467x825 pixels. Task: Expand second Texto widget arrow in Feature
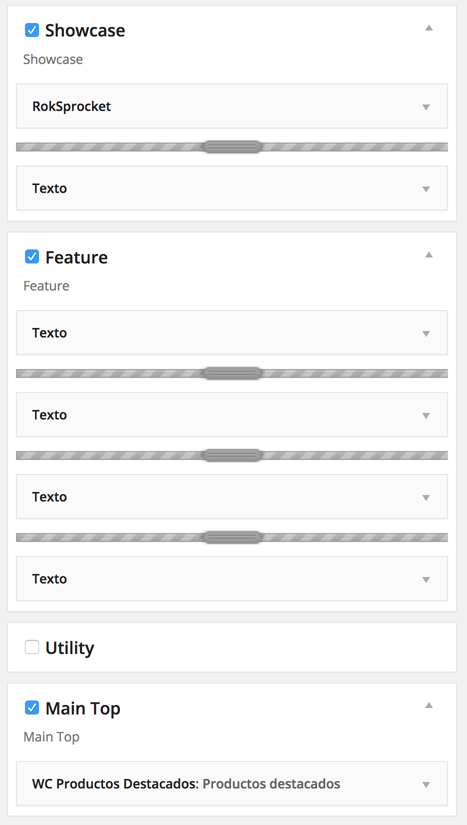tap(426, 416)
